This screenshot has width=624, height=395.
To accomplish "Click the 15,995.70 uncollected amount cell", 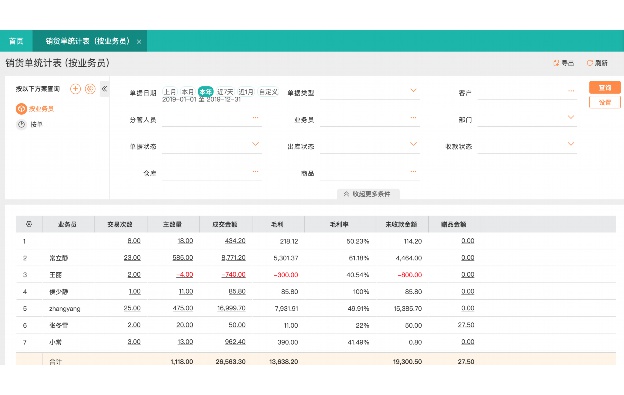I will (408, 308).
